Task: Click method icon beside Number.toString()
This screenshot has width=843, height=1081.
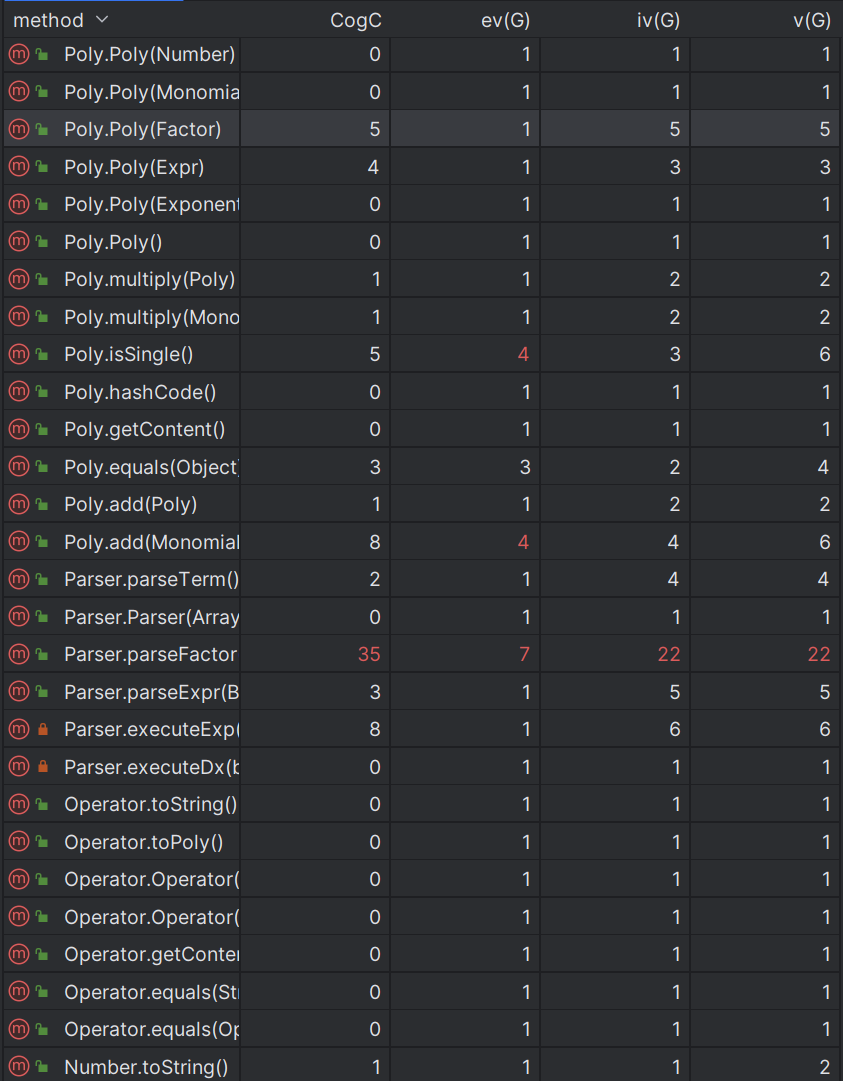Action: tap(19, 1067)
